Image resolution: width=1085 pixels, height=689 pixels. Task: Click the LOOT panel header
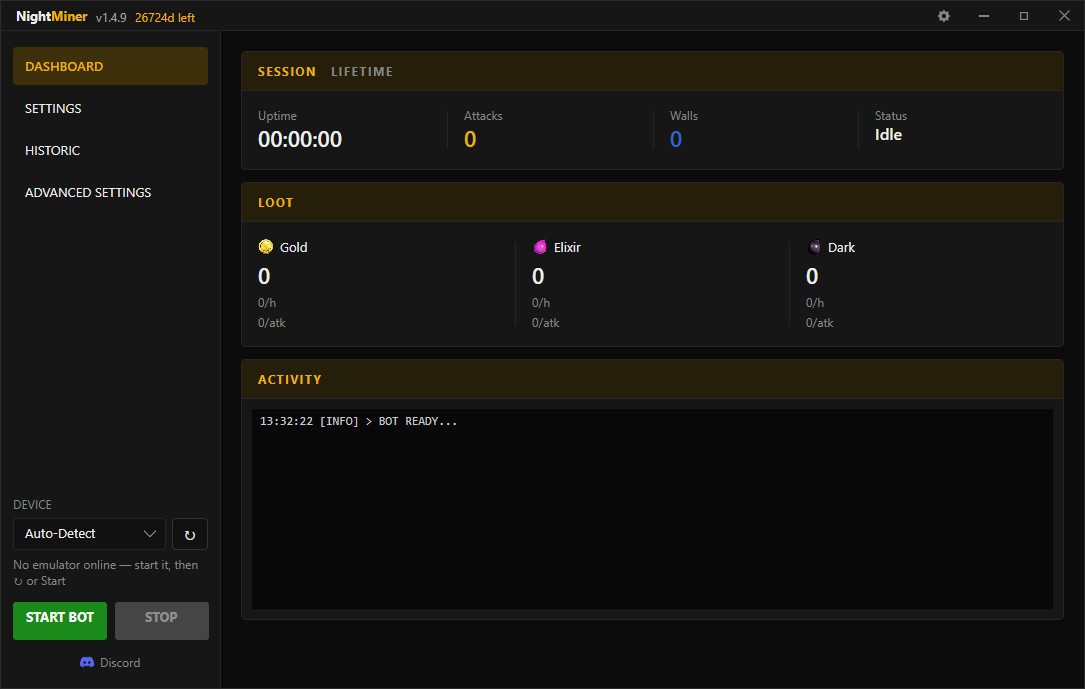coord(652,203)
